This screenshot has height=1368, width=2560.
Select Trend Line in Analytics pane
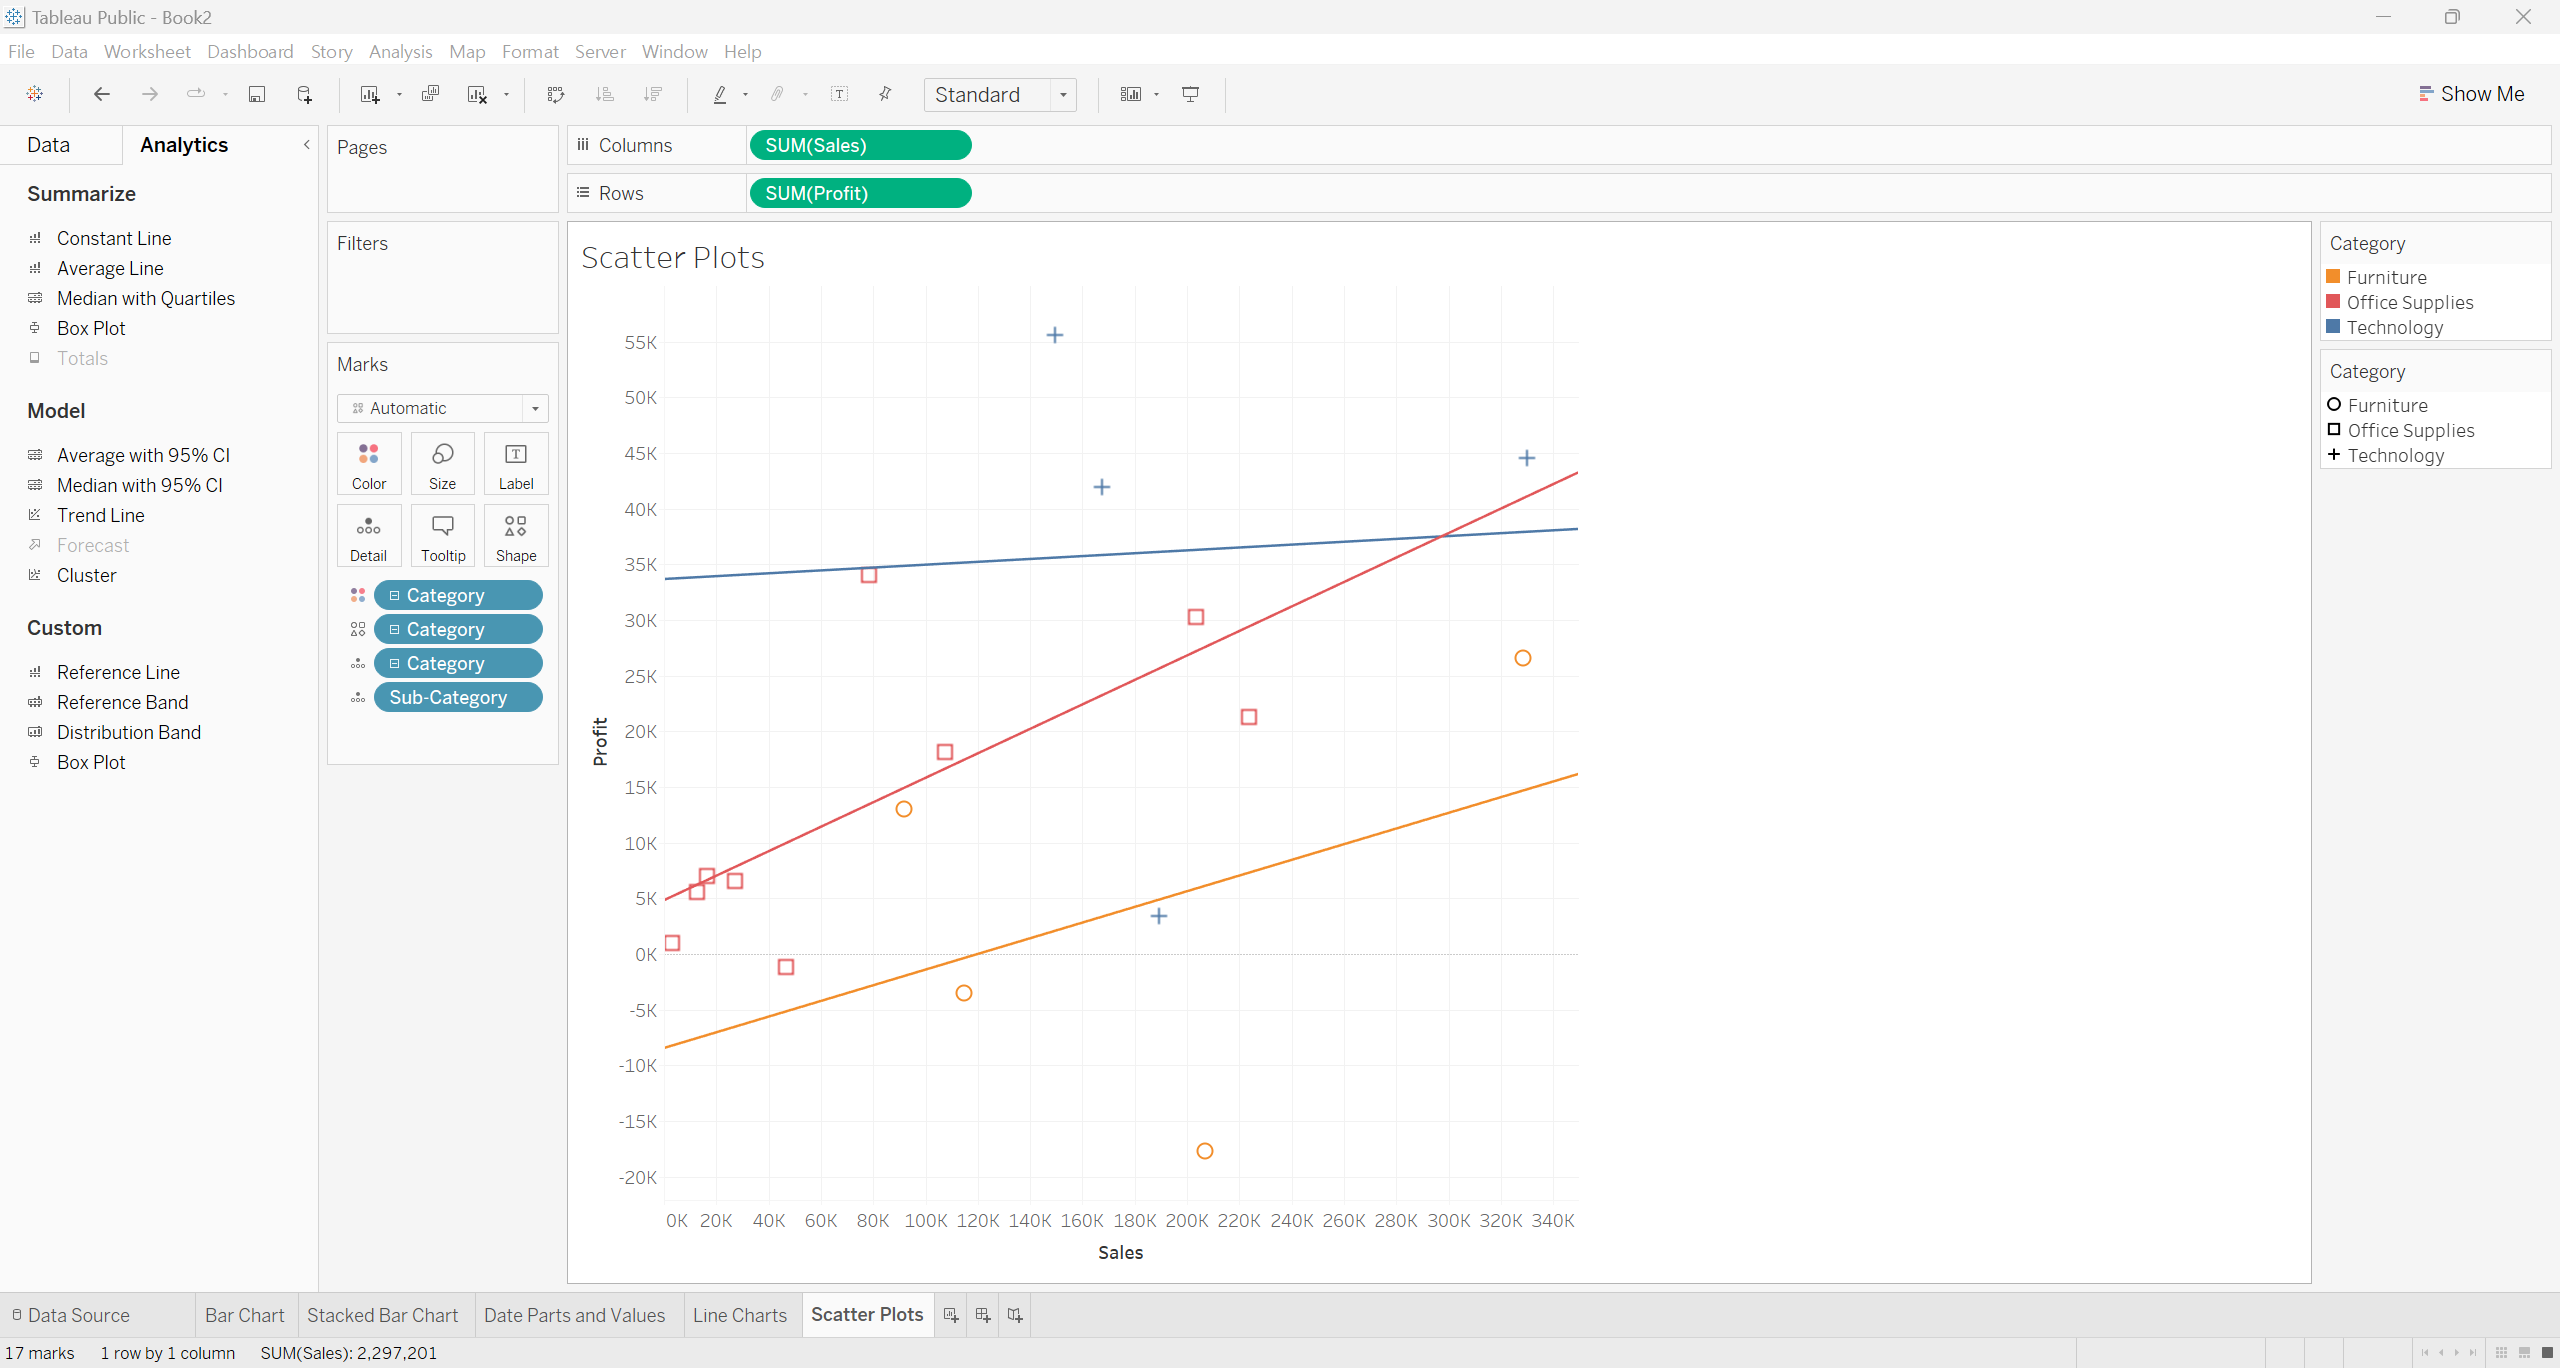(100, 515)
